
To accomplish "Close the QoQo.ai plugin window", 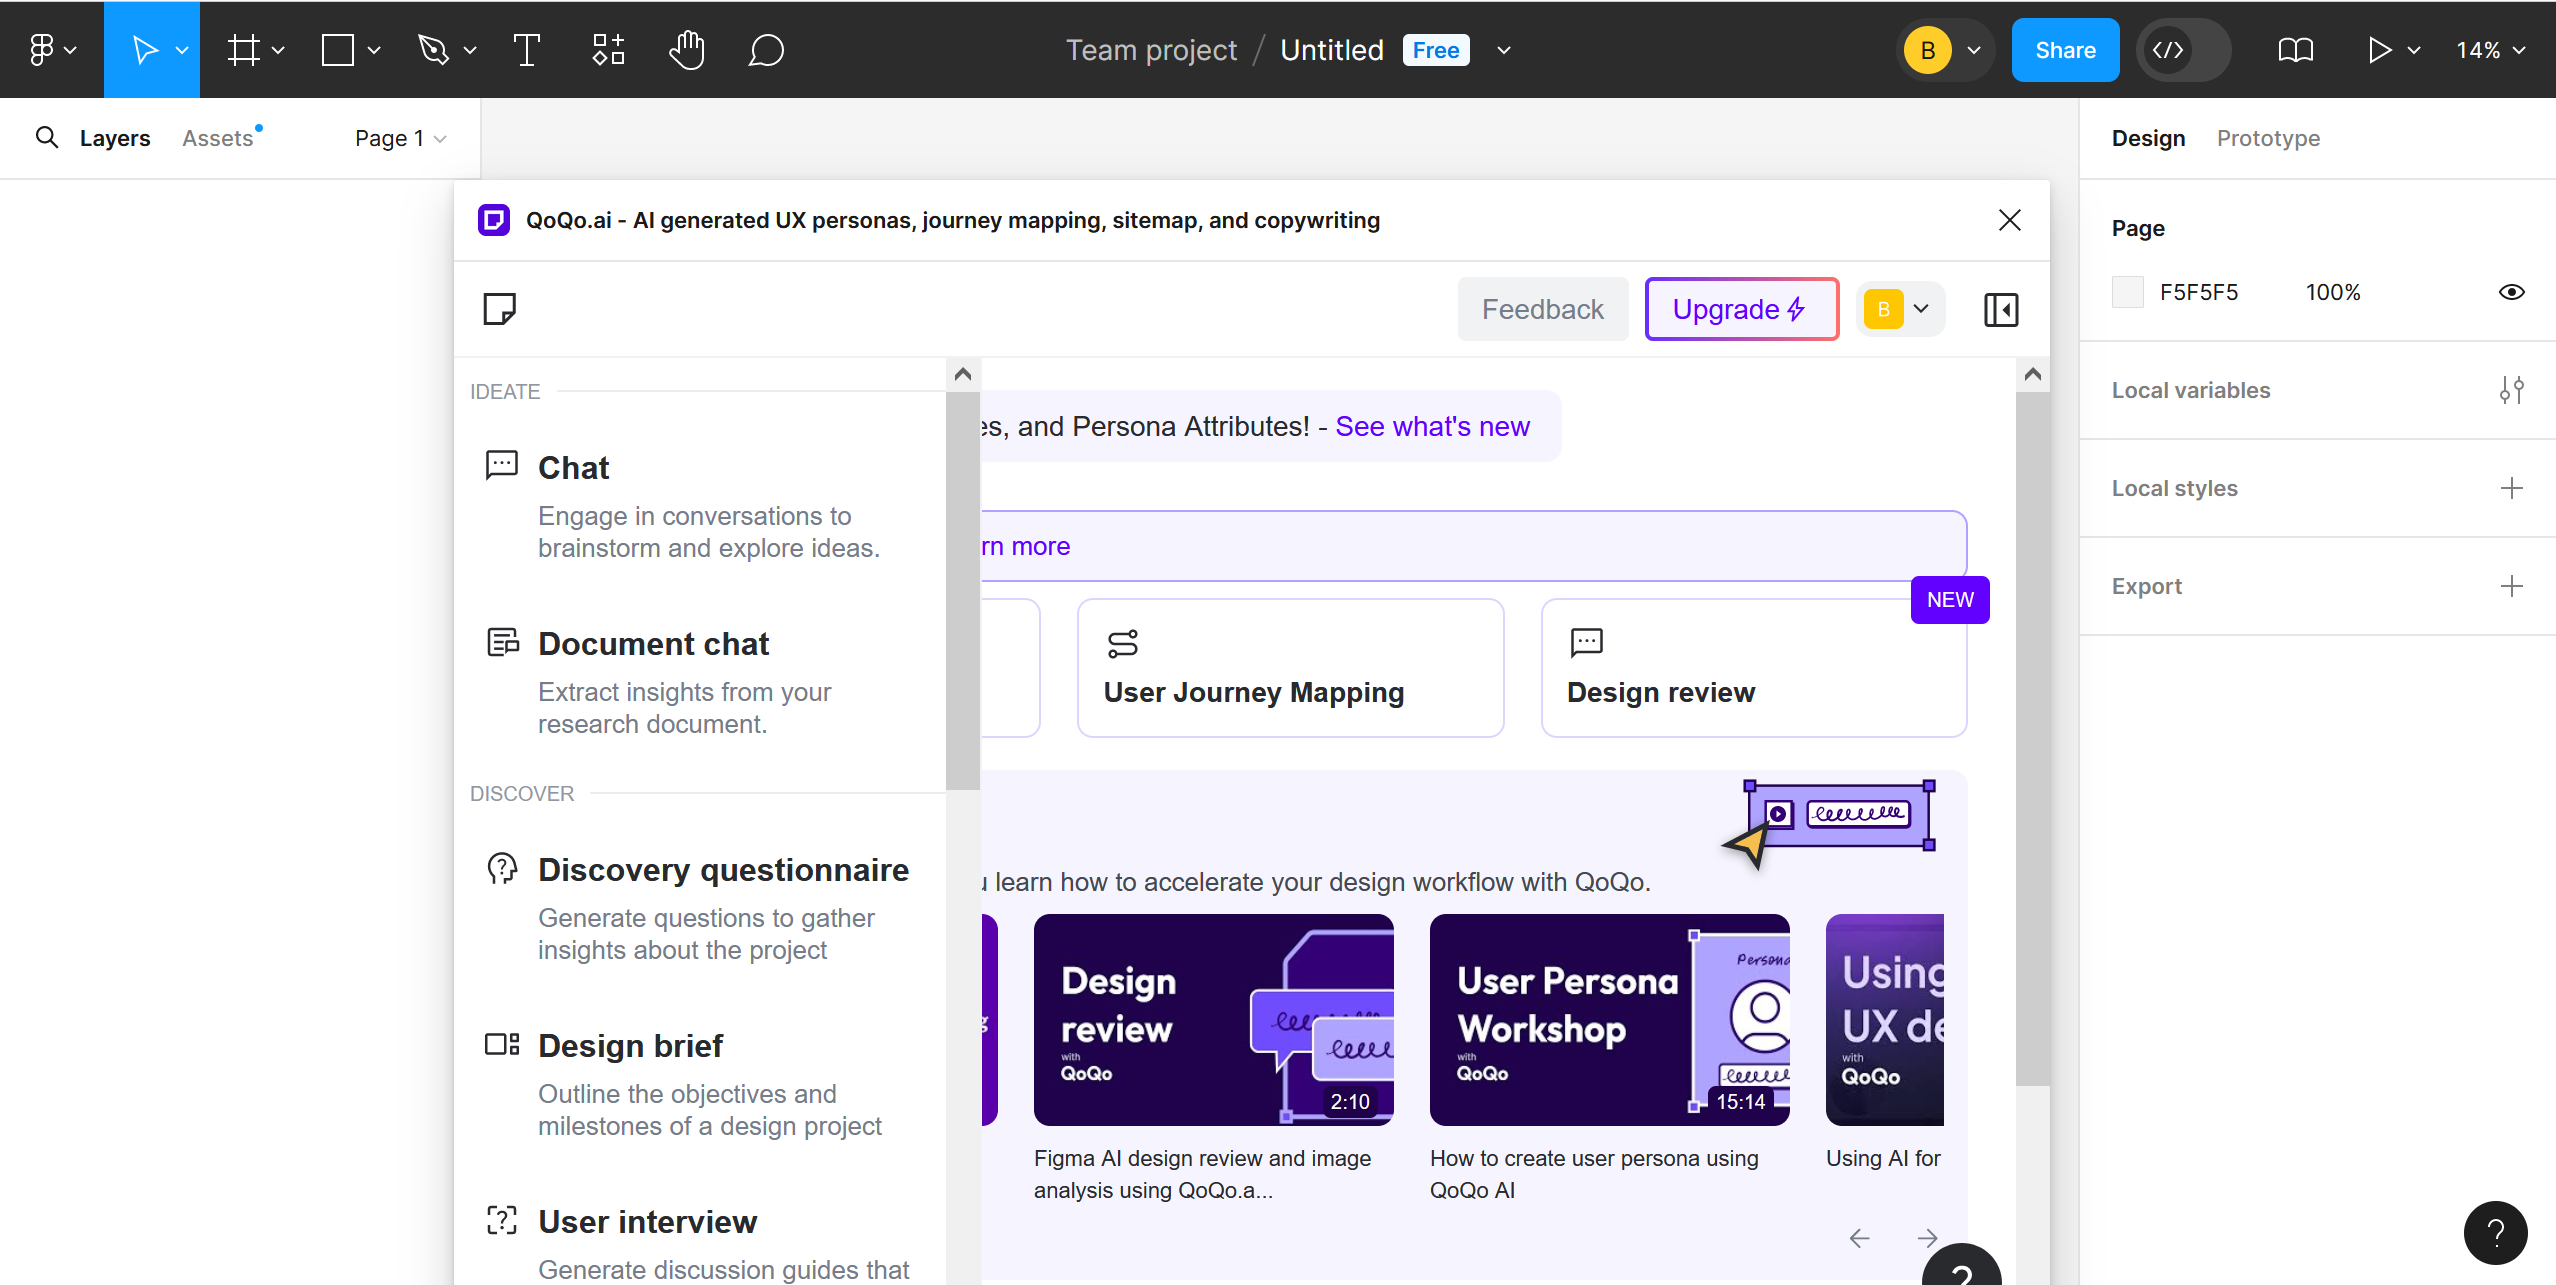I will [2009, 220].
